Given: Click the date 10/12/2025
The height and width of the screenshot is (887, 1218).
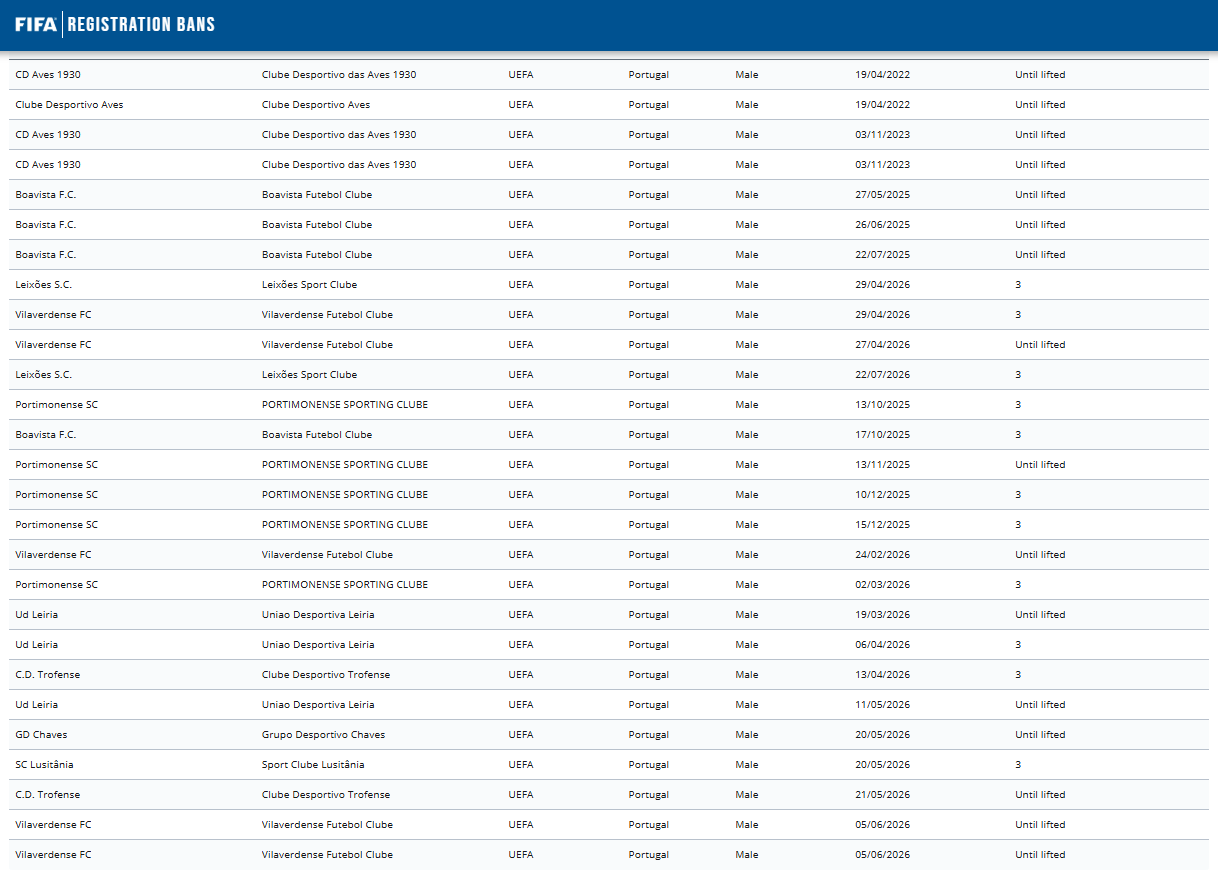Looking at the screenshot, I should tap(883, 495).
